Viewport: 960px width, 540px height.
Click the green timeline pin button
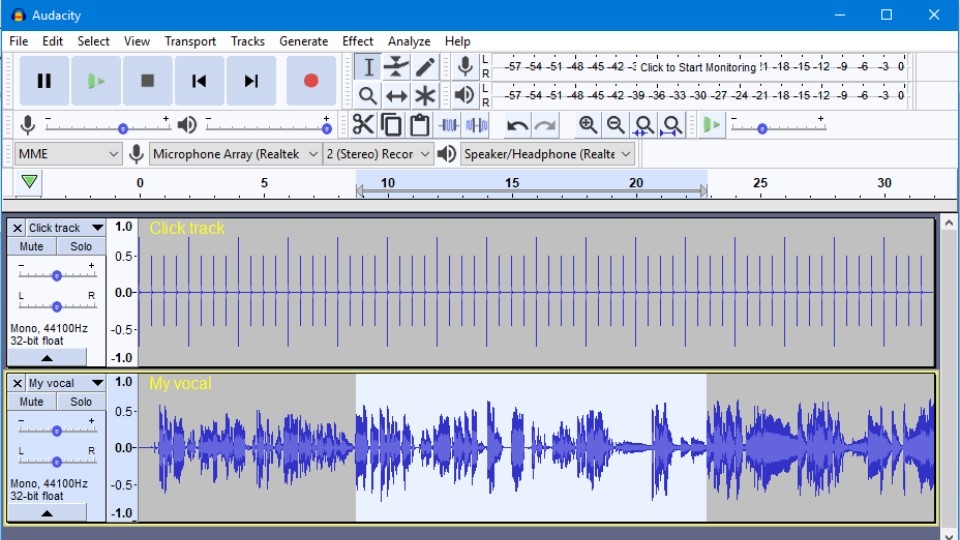(29, 182)
